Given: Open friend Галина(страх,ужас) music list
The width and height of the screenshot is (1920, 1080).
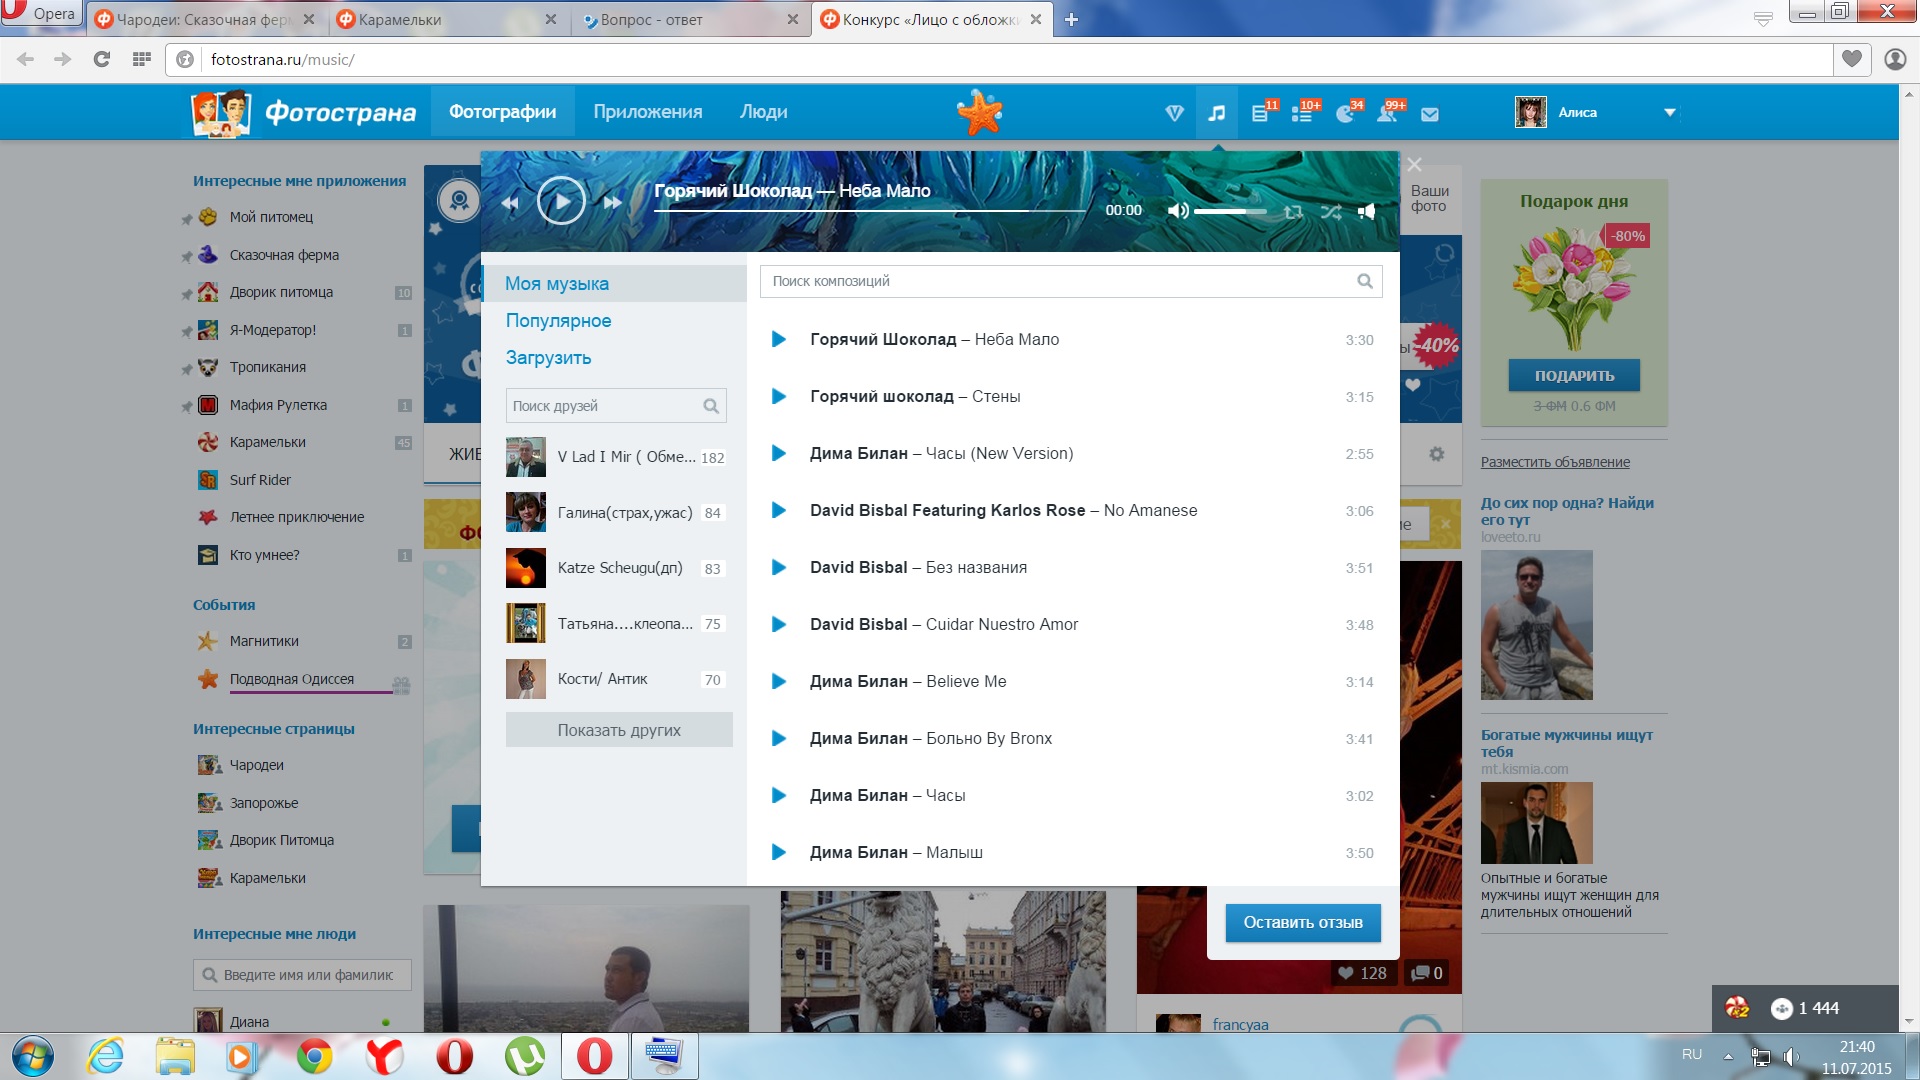Looking at the screenshot, I should 616,513.
